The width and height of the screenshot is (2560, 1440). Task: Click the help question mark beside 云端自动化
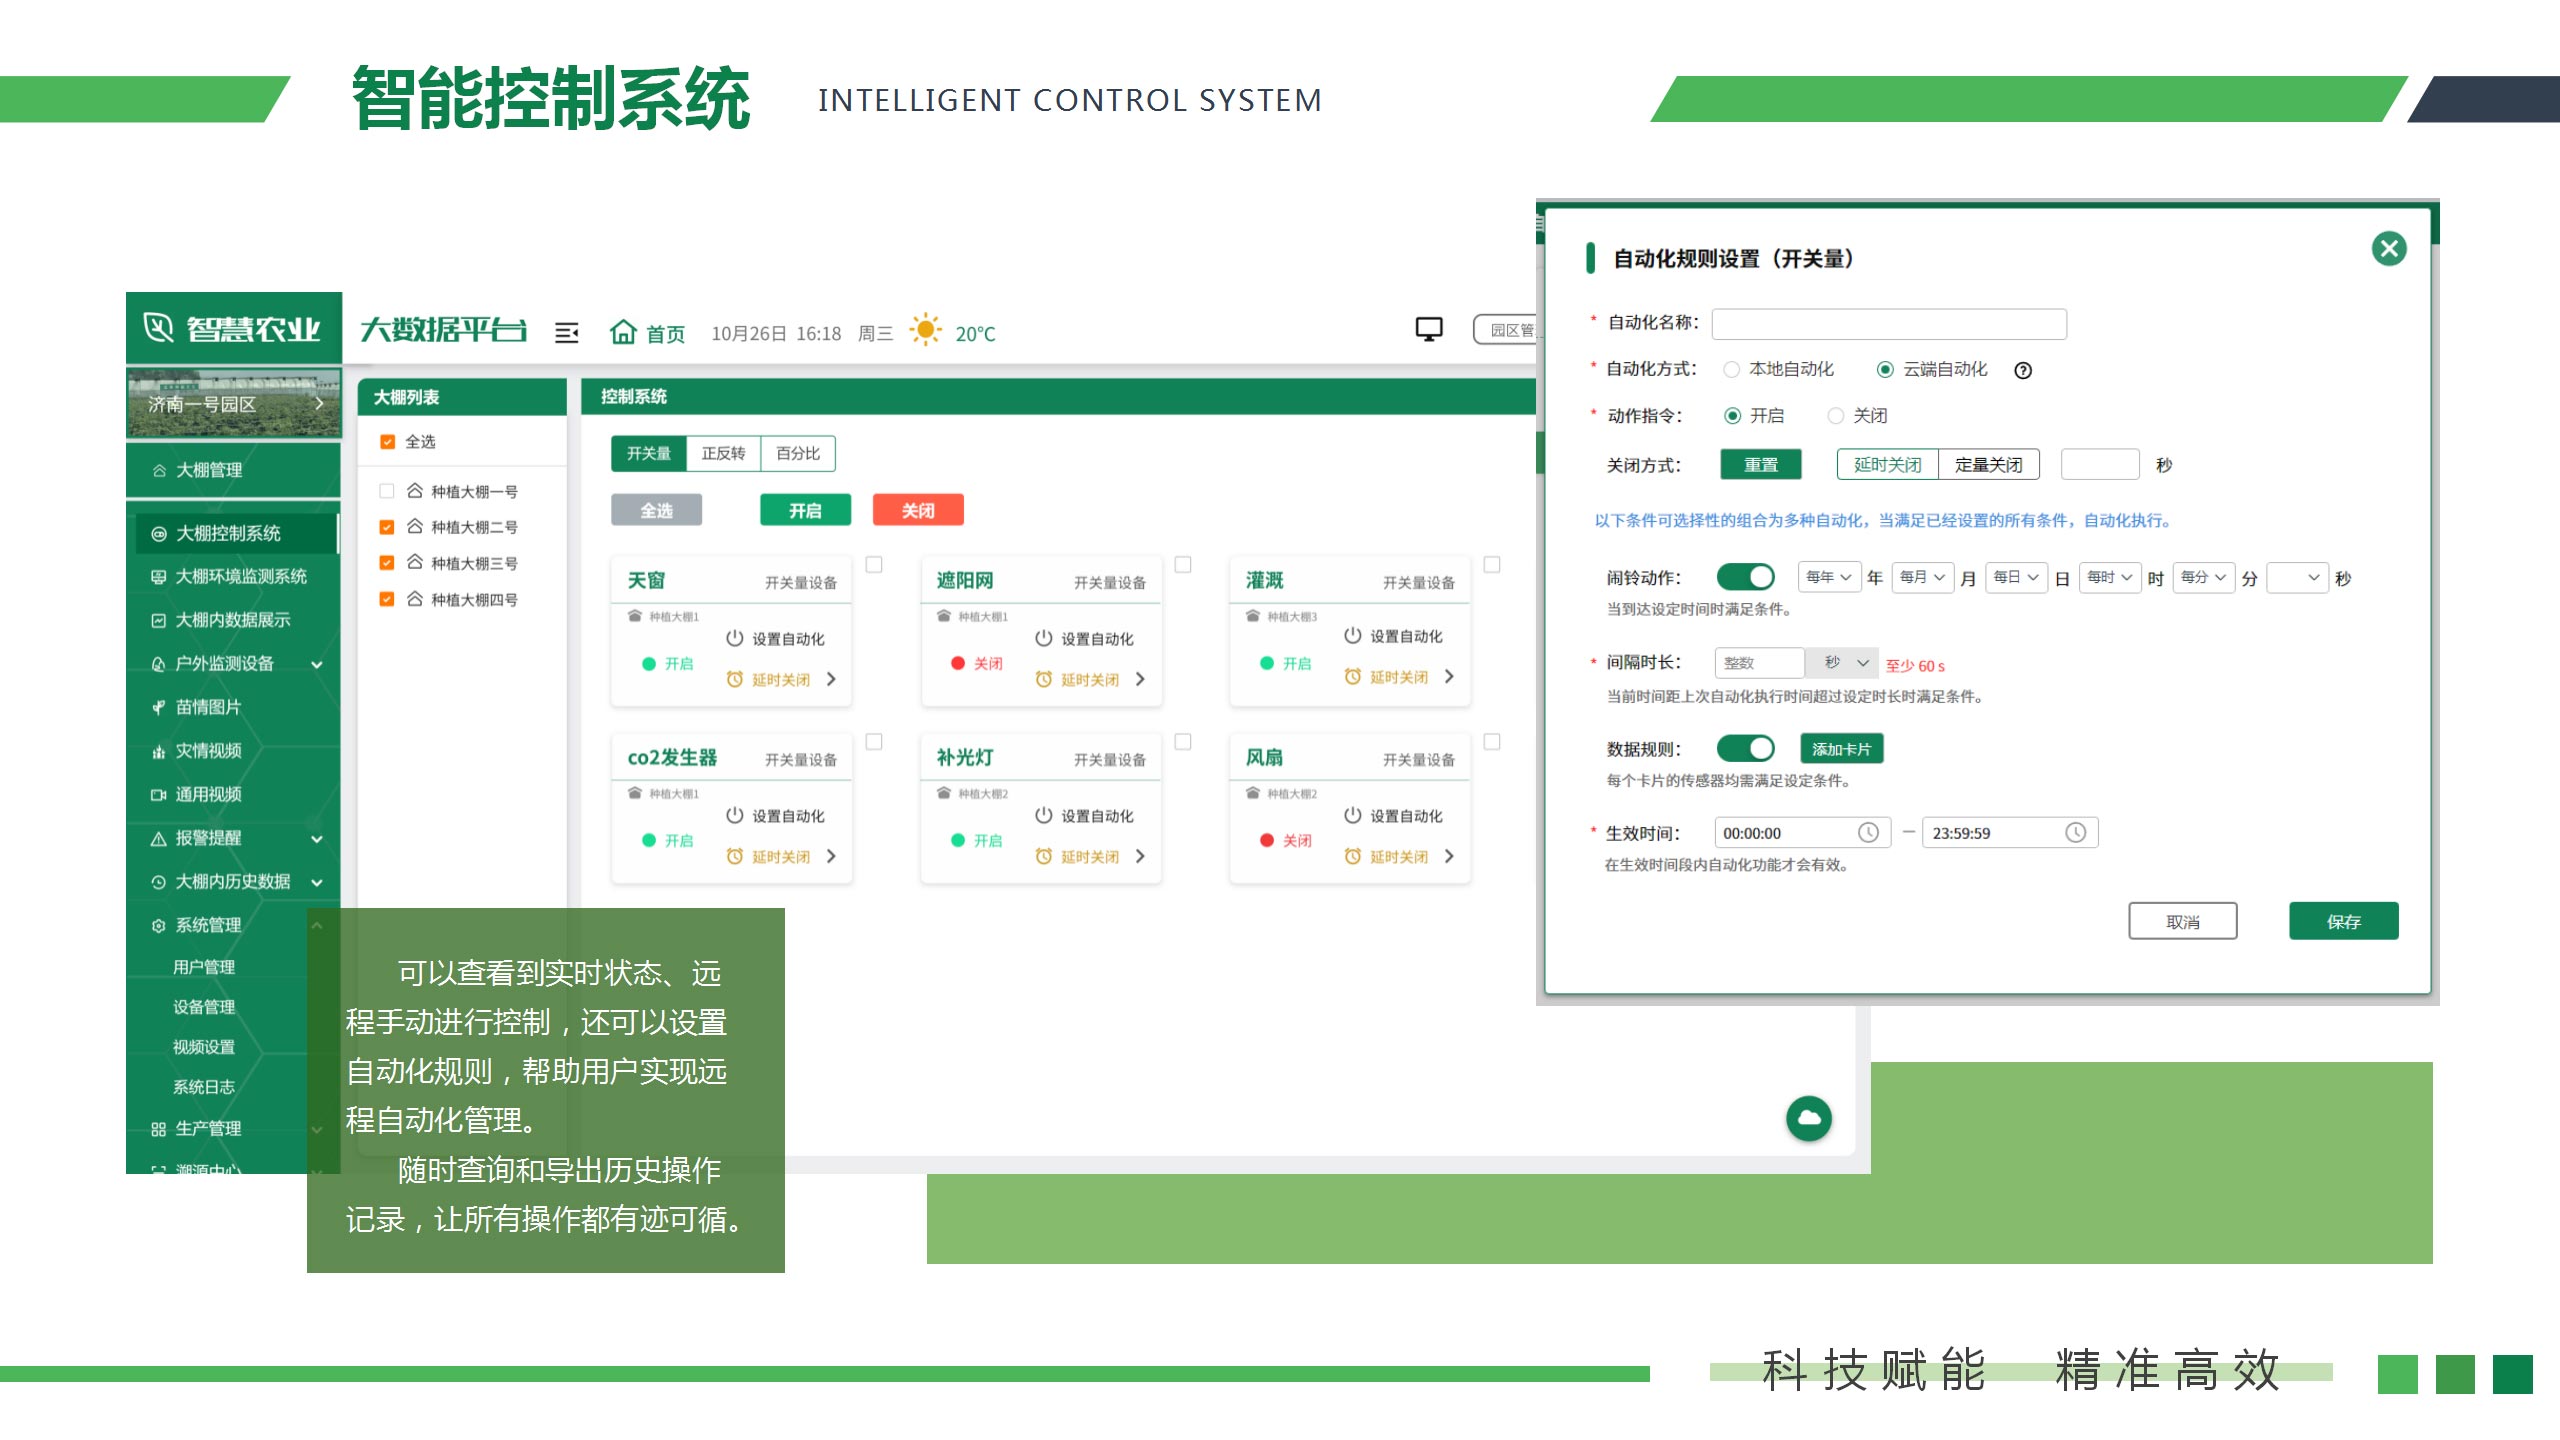2023,370
